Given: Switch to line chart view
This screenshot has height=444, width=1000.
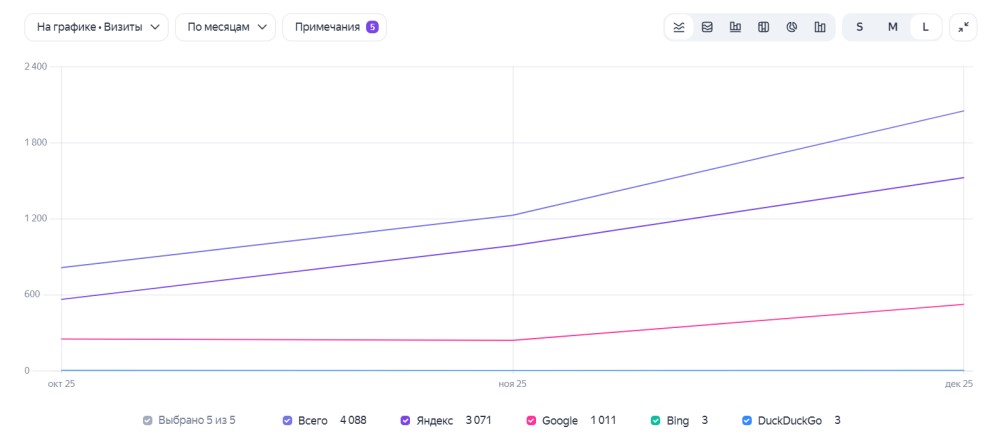Looking at the screenshot, I should pos(679,27).
